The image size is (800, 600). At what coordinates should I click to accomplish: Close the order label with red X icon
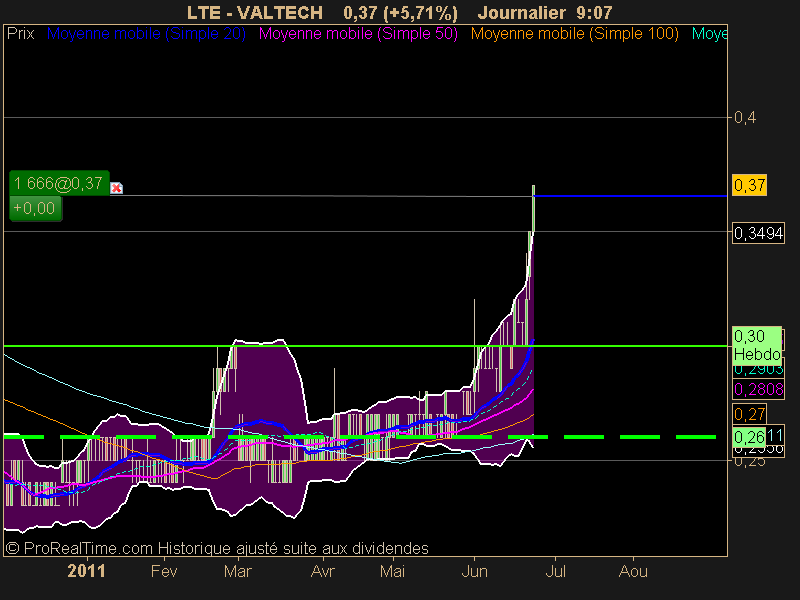[116, 188]
